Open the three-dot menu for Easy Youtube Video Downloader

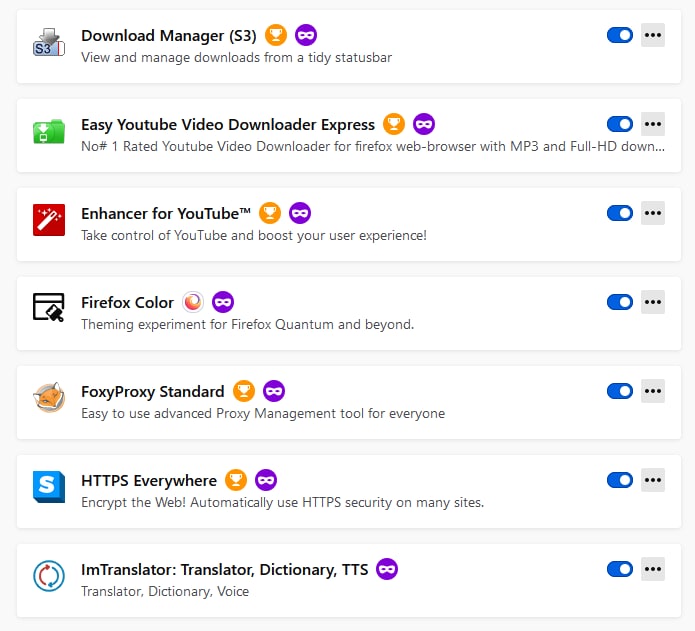coord(653,124)
